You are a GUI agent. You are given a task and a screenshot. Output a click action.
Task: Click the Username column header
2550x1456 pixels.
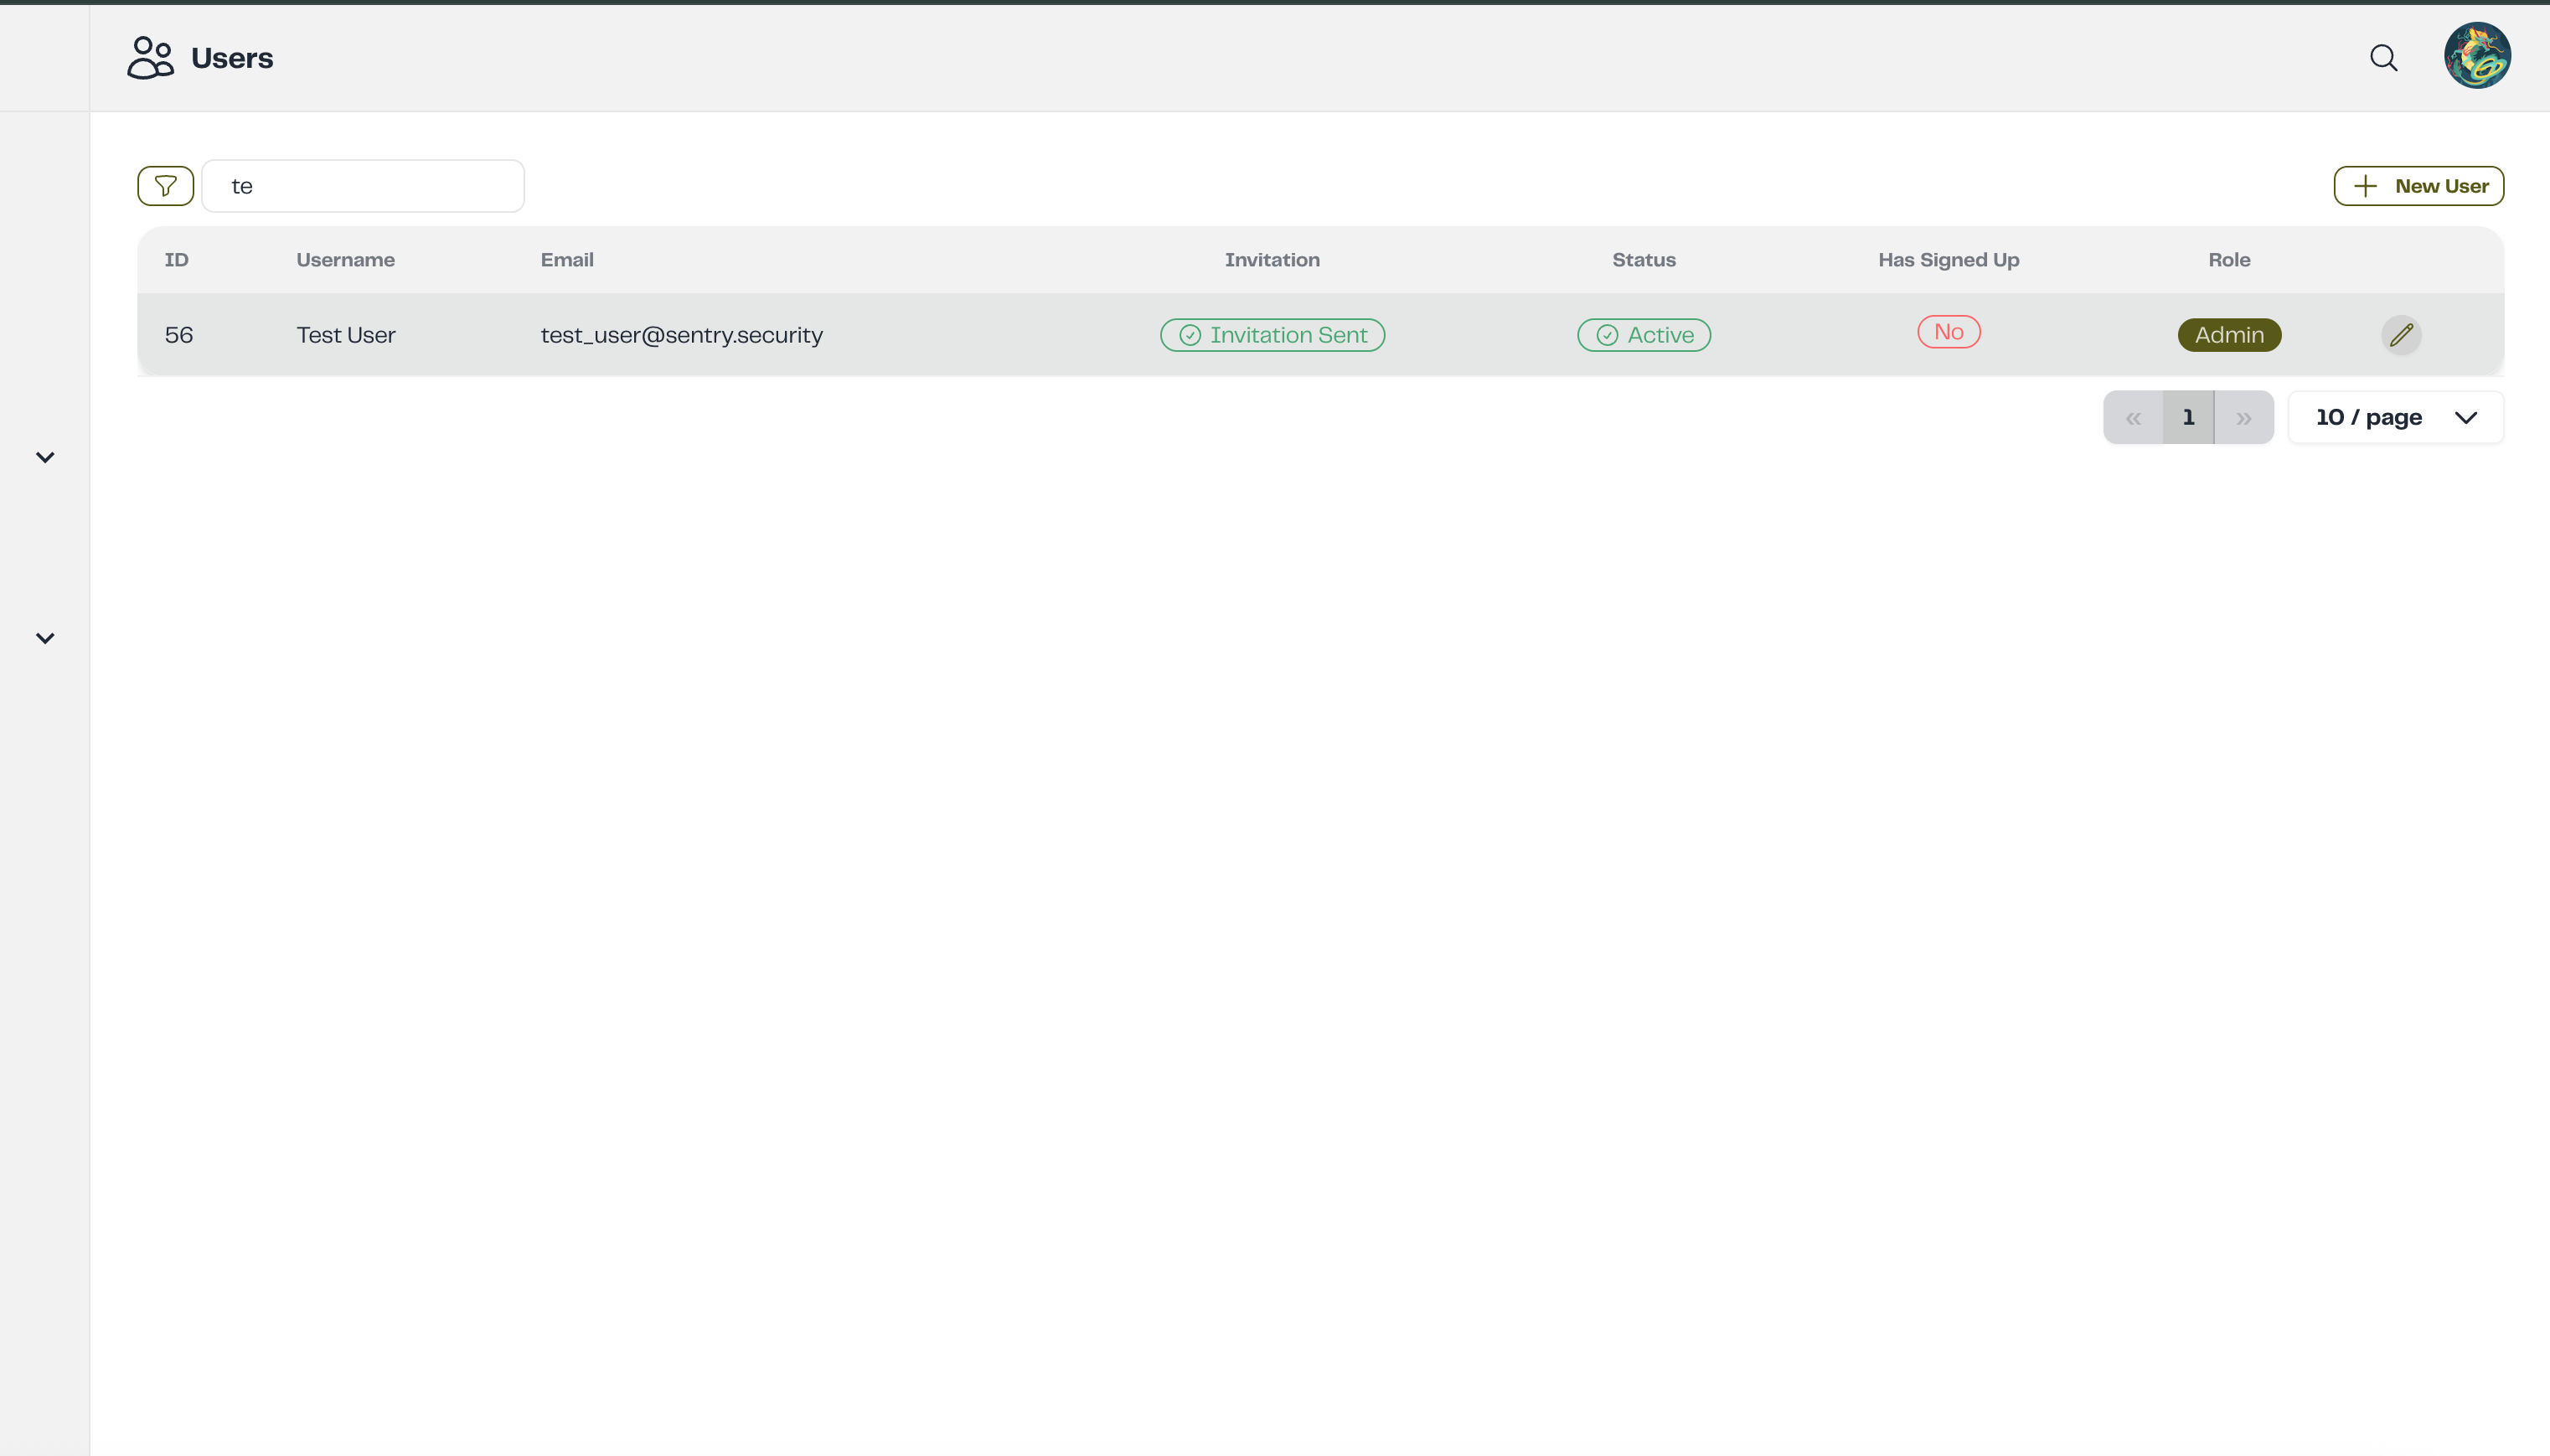pyautogui.click(x=345, y=260)
